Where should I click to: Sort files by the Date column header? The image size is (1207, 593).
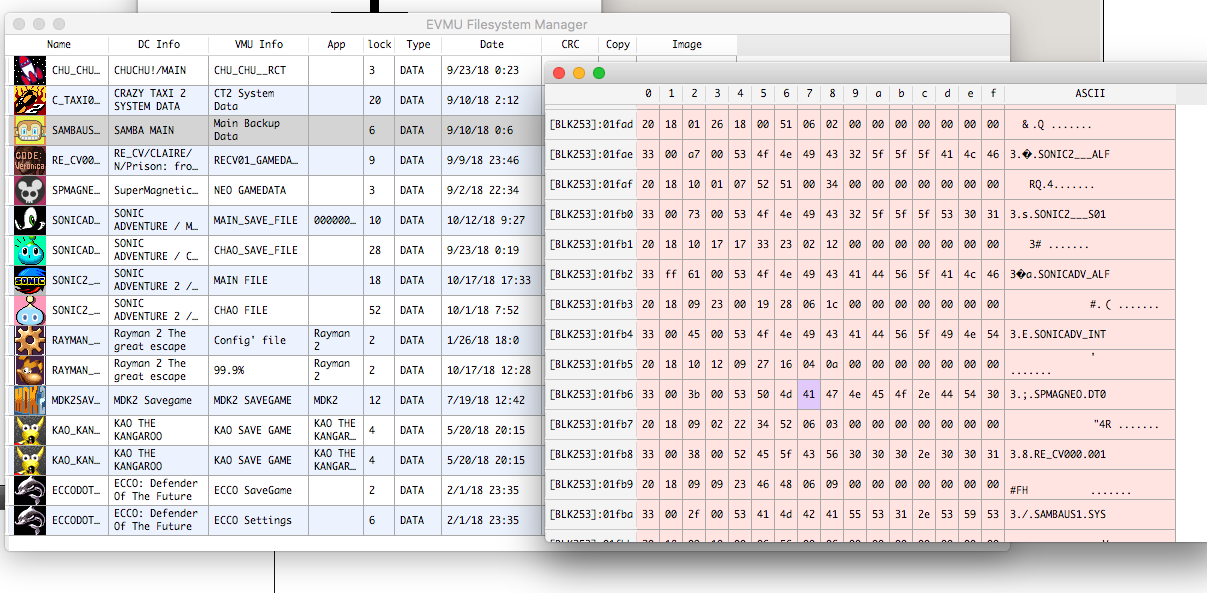[491, 44]
